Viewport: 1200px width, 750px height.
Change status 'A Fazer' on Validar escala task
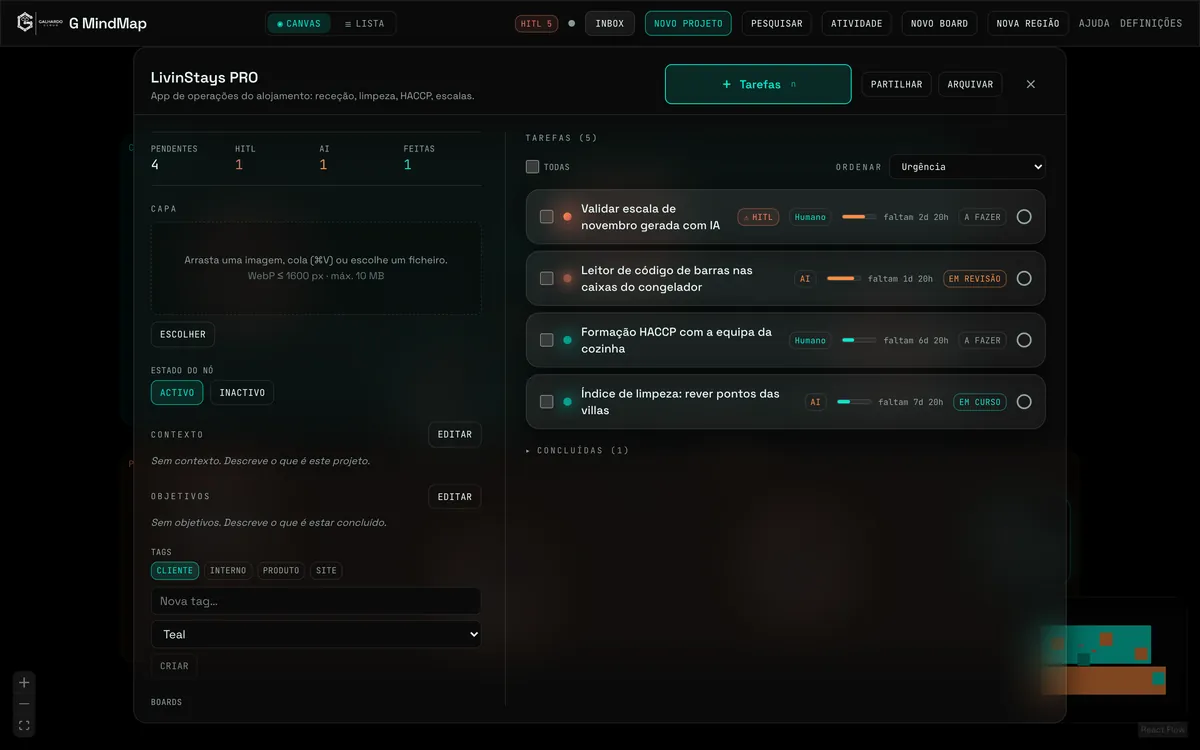pos(982,217)
